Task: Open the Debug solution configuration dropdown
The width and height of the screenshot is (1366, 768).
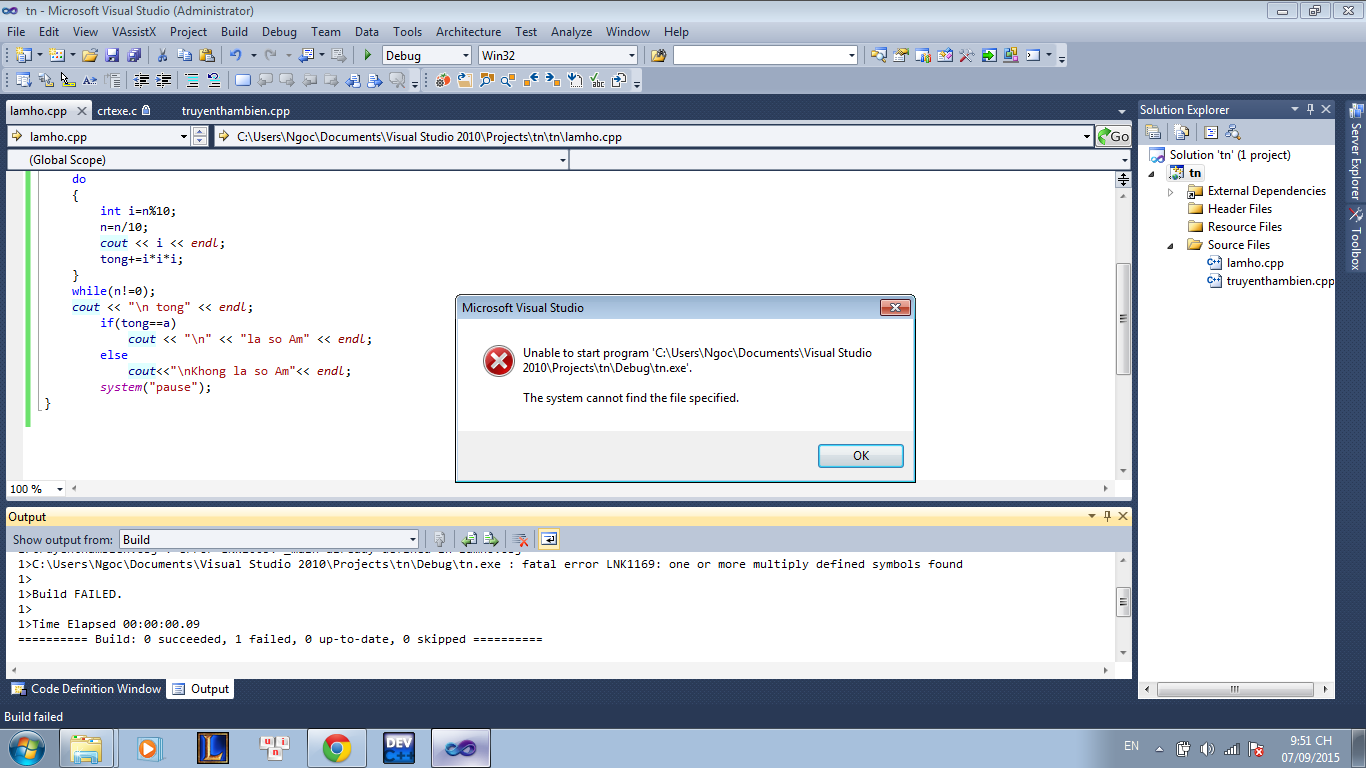Action: coord(427,56)
